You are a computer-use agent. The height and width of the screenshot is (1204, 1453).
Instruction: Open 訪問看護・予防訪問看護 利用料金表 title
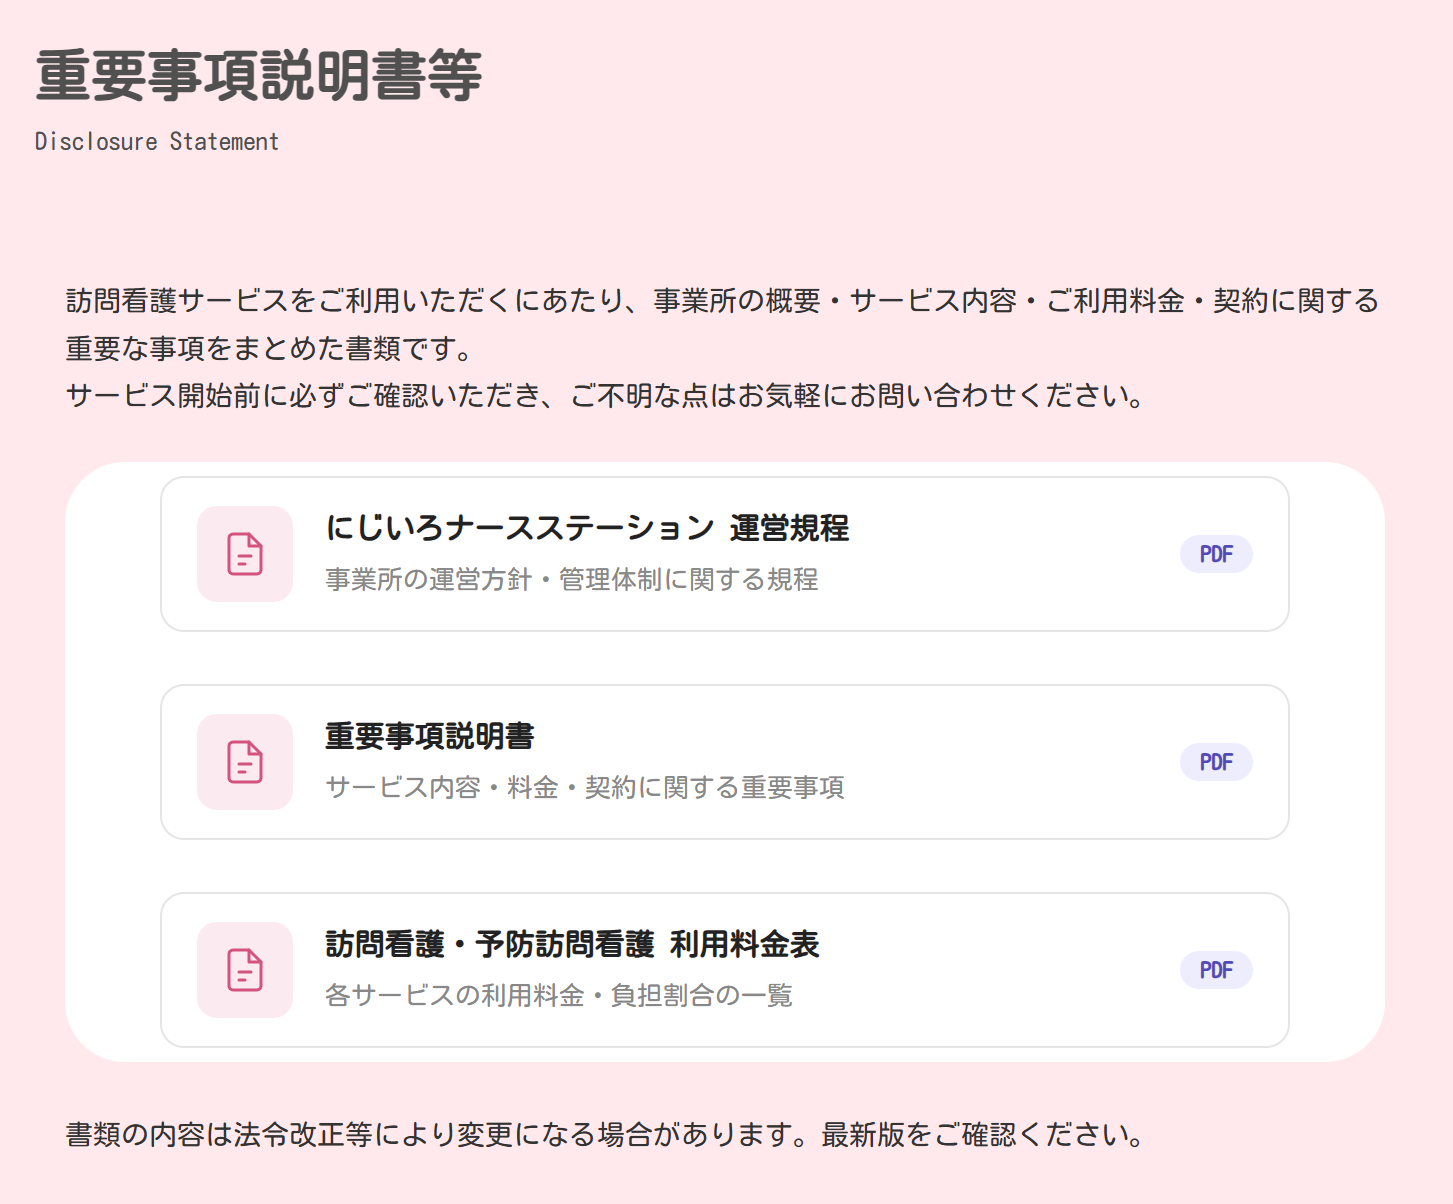click(572, 944)
